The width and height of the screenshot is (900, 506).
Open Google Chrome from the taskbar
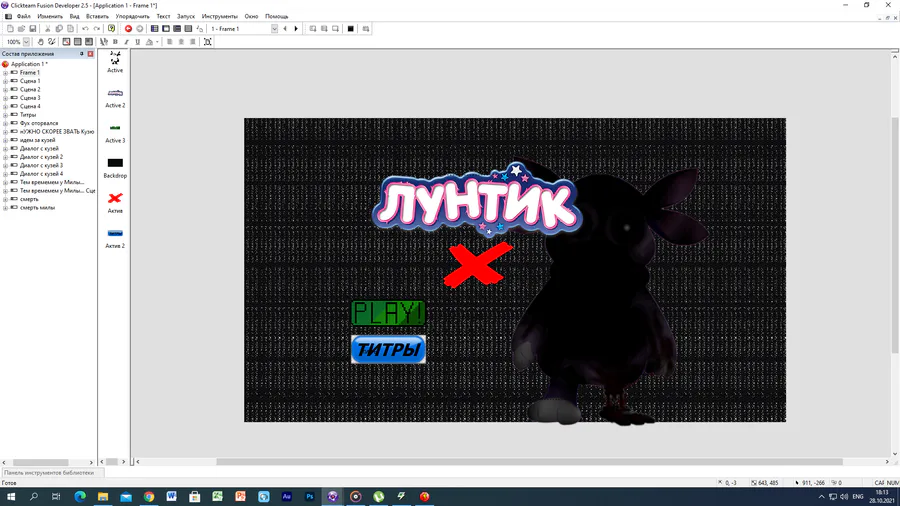149,496
